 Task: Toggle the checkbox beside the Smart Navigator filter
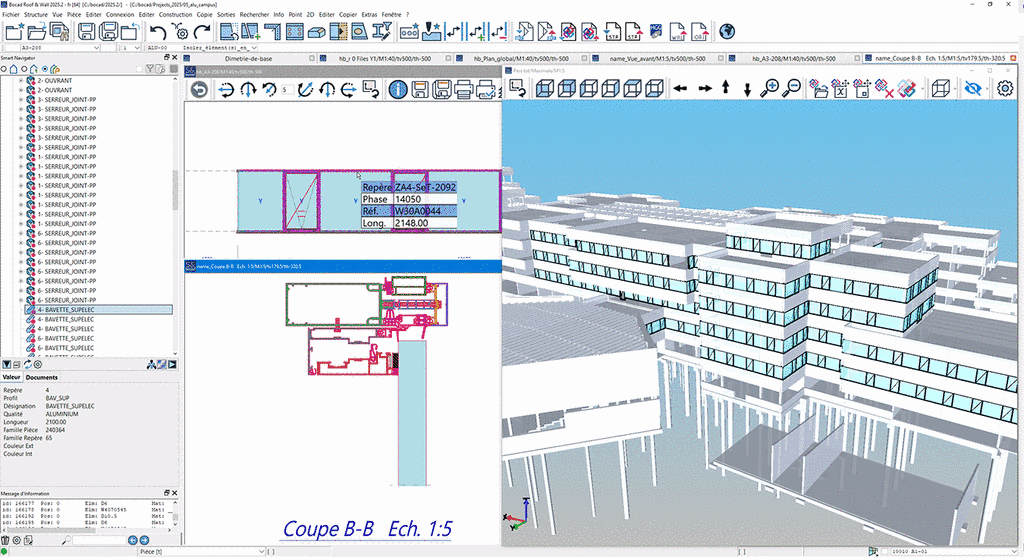point(138,69)
